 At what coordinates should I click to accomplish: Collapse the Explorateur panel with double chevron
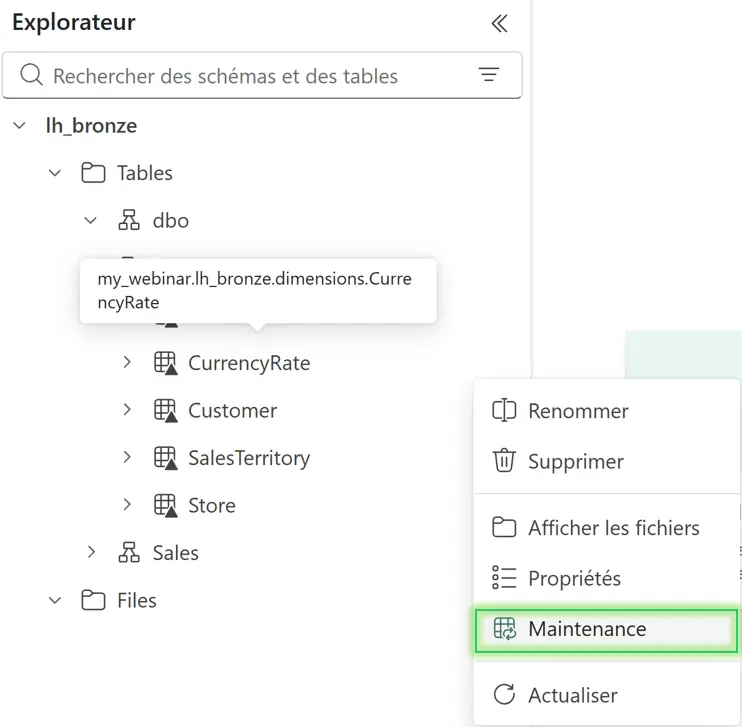499,24
